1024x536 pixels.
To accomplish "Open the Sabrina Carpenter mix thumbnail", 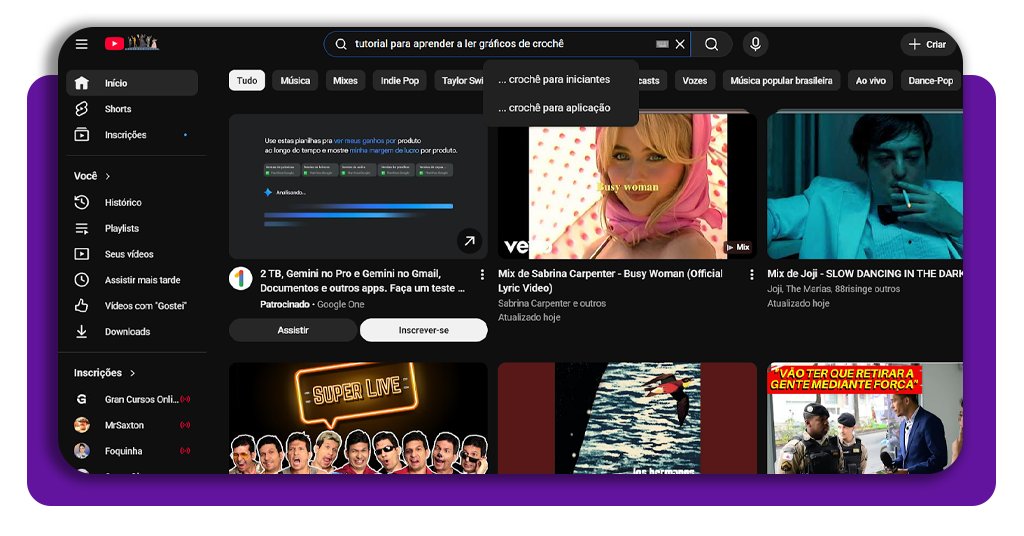I will pos(627,185).
